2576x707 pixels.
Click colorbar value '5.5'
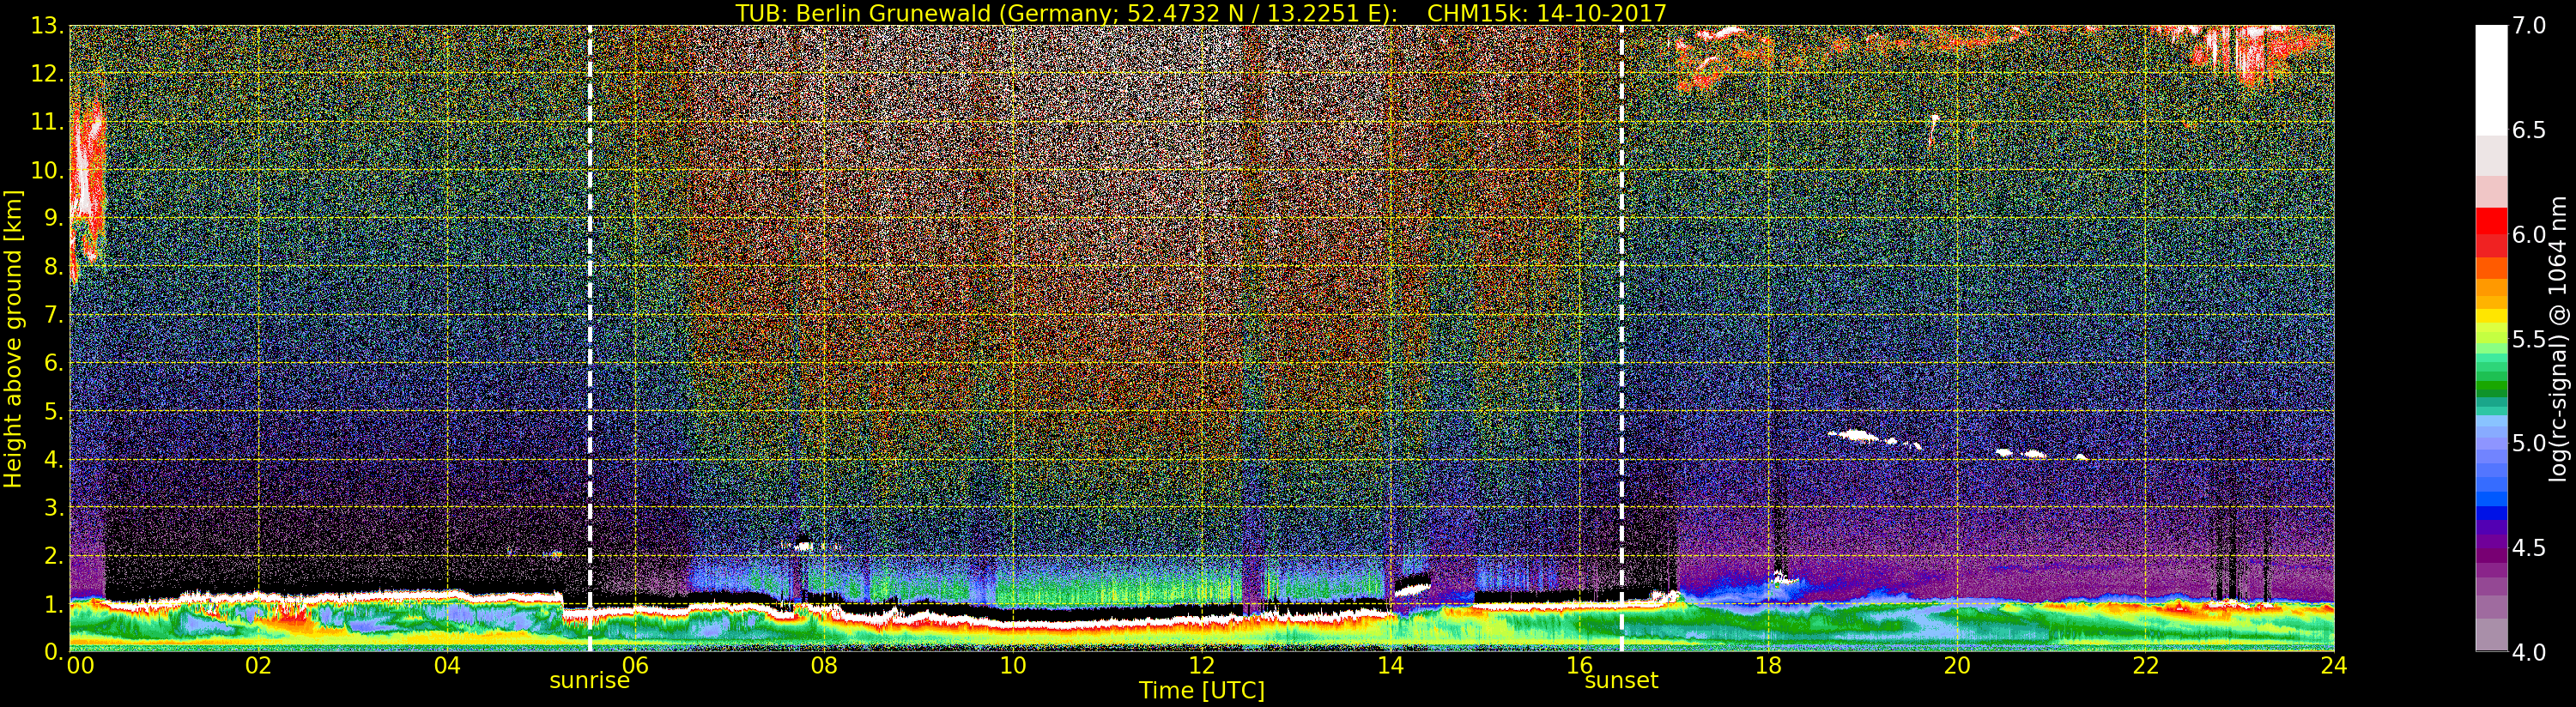tap(2529, 339)
